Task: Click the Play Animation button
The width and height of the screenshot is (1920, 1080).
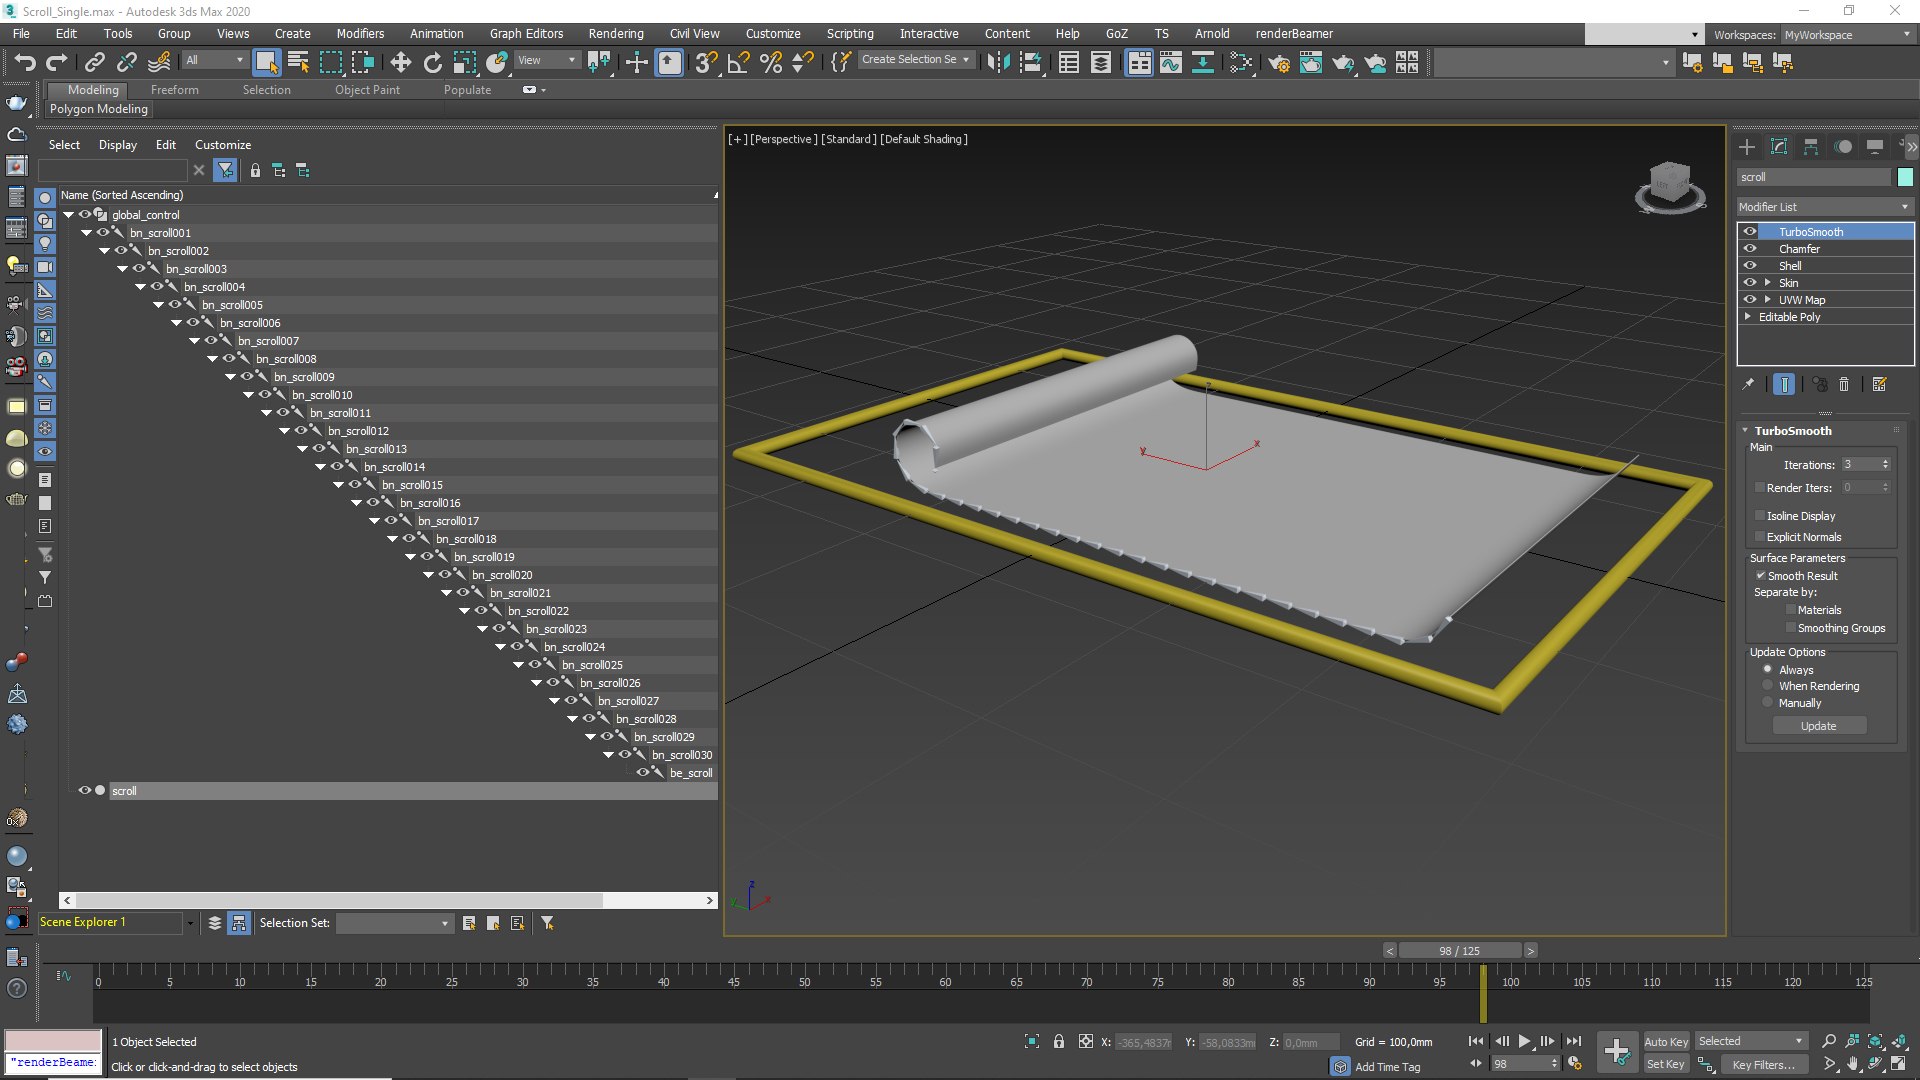Action: click(1524, 1041)
